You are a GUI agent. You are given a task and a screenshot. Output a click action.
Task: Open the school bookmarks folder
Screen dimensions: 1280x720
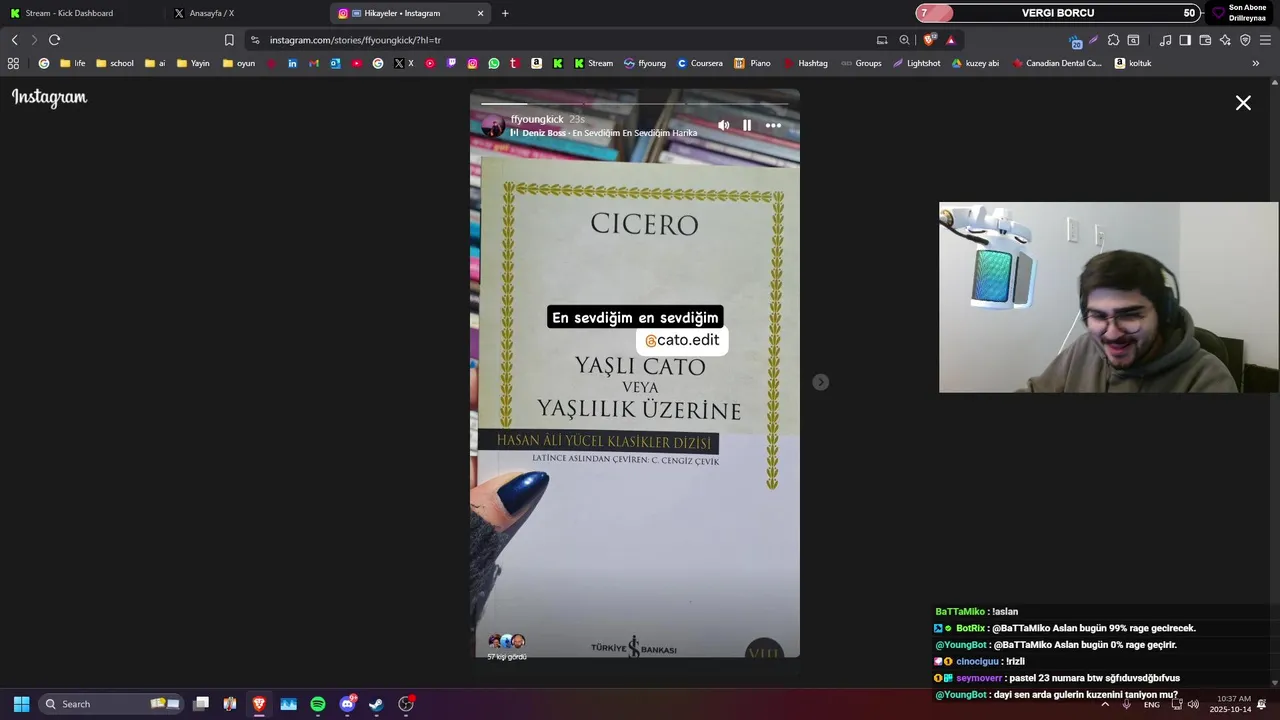(x=115, y=63)
